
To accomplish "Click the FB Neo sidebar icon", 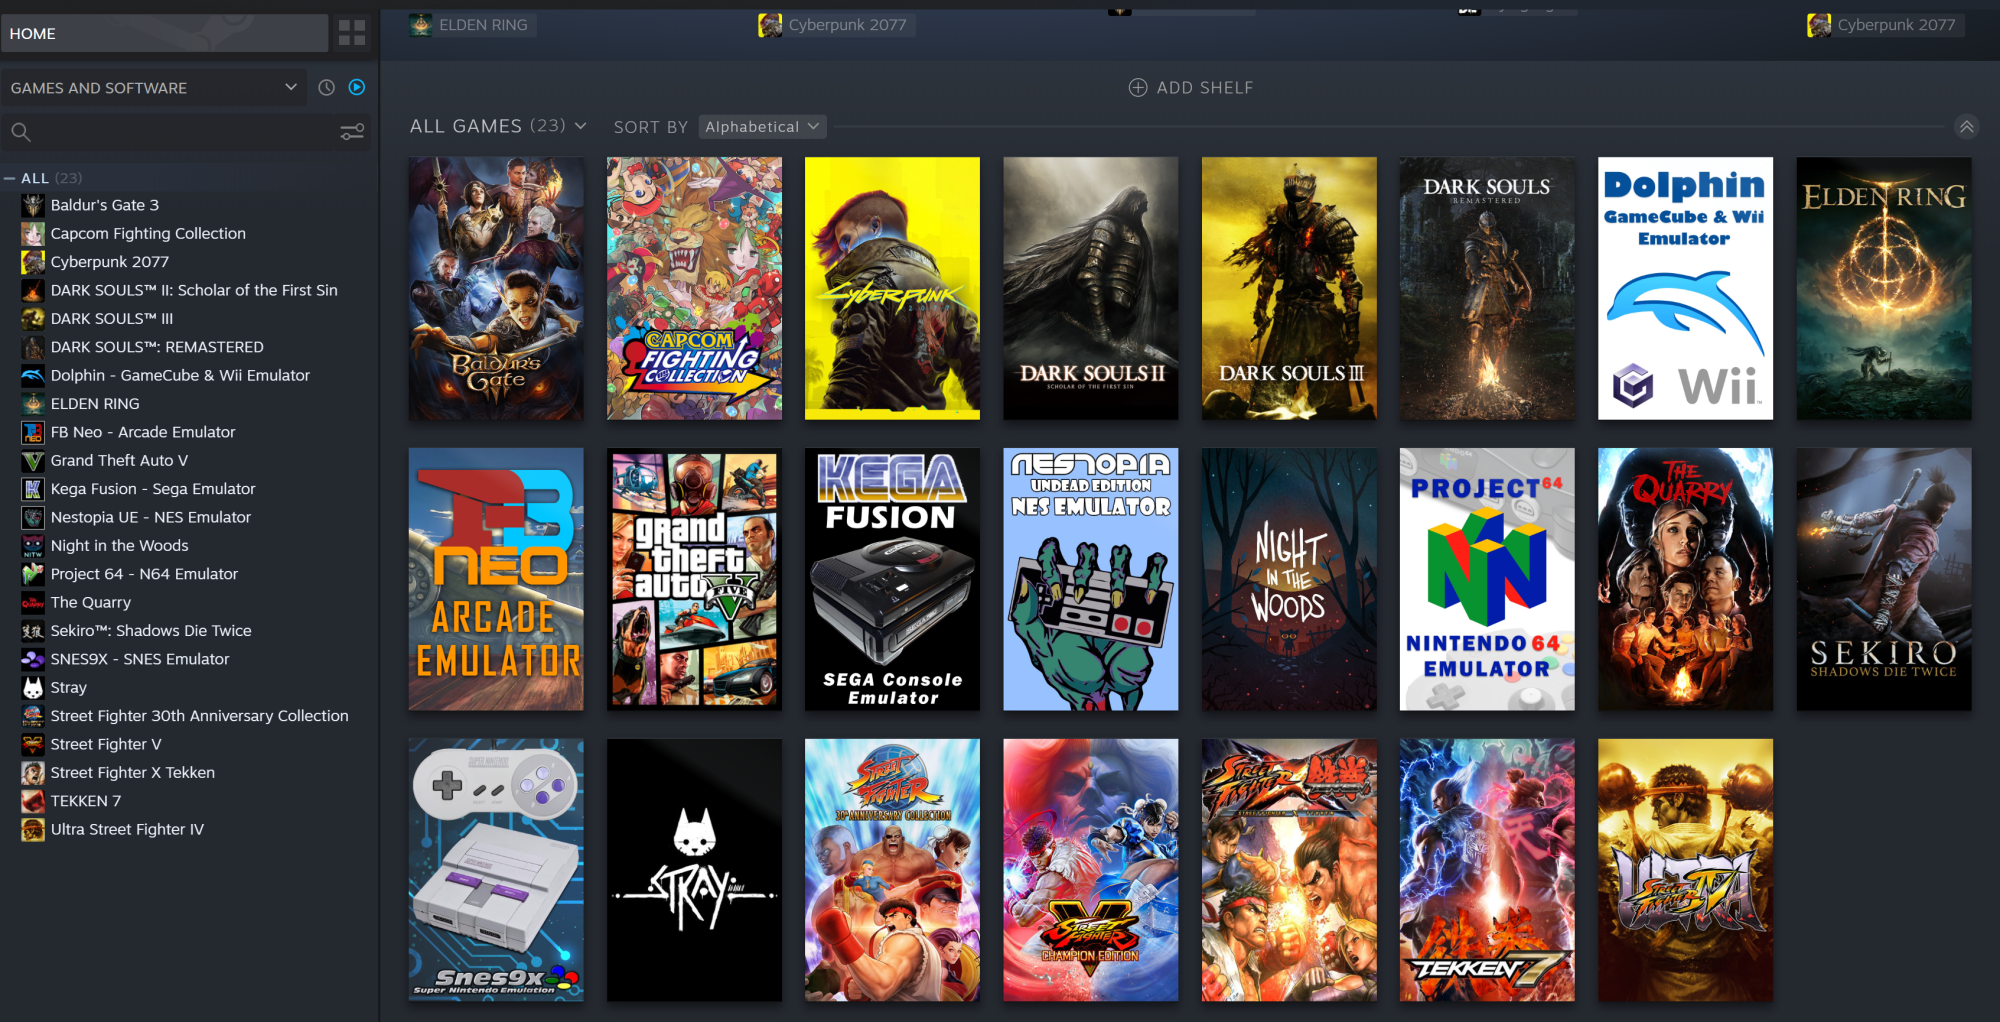I will coord(33,433).
